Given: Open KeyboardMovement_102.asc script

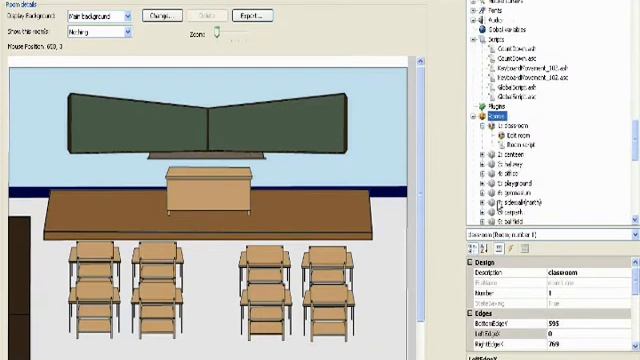Looking at the screenshot, I should pyautogui.click(x=533, y=78).
